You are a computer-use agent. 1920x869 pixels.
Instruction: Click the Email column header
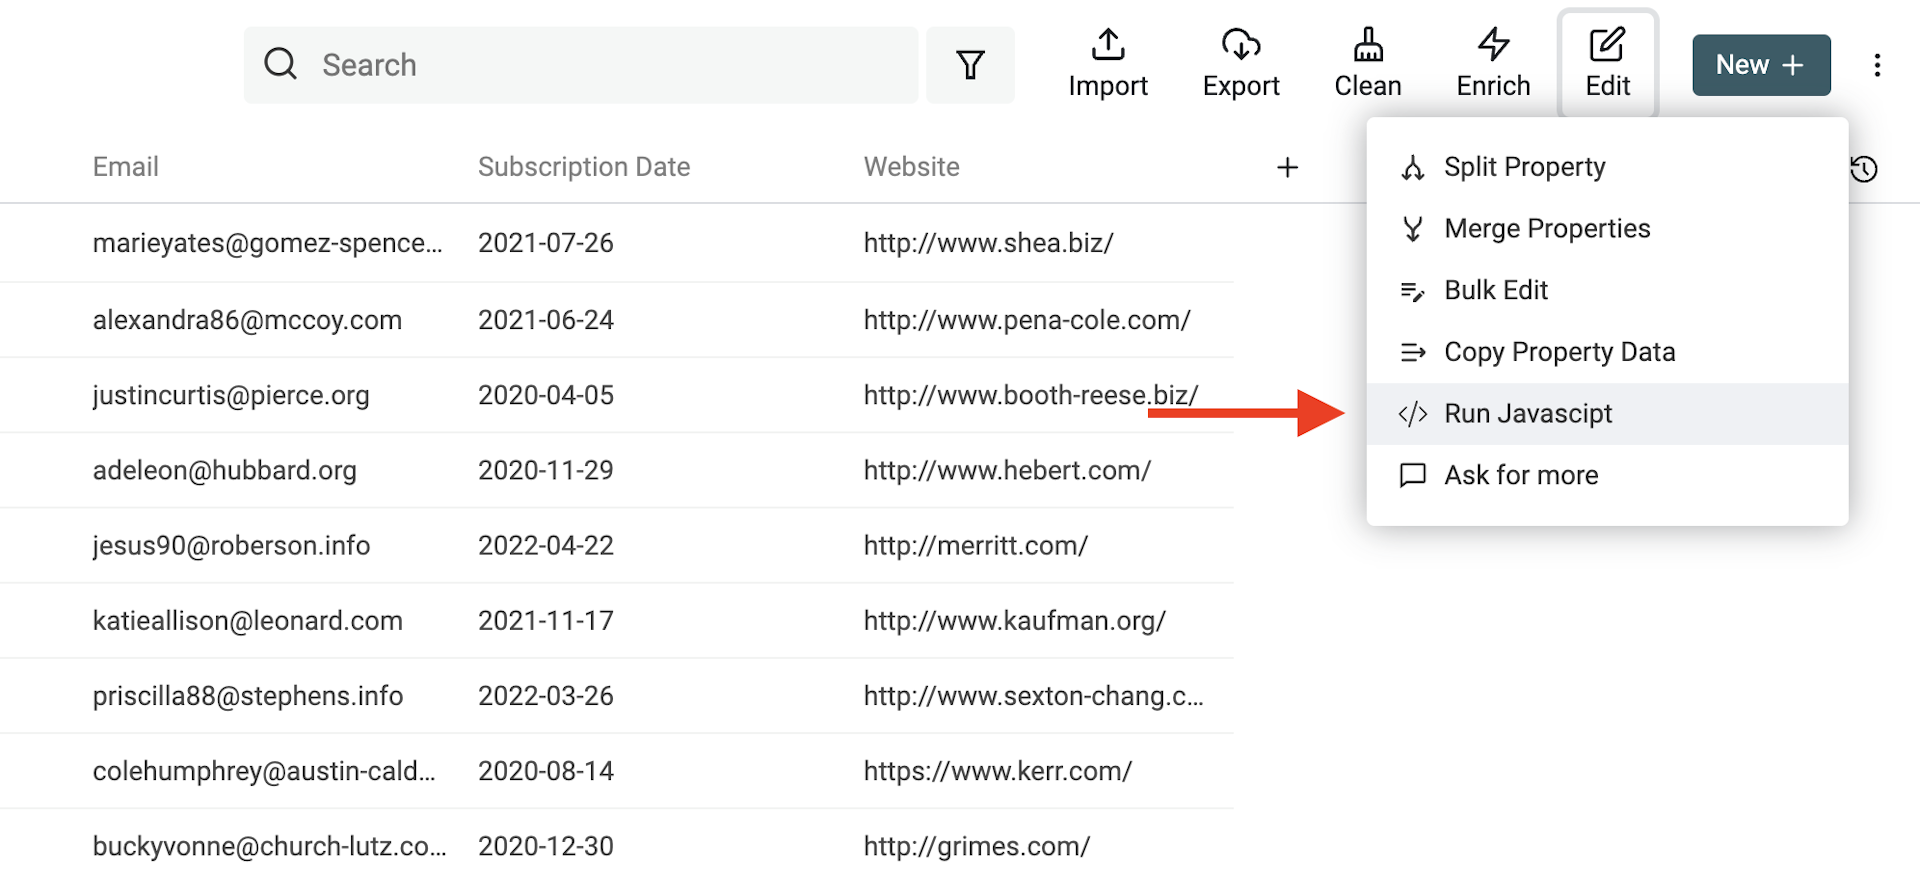[126, 167]
